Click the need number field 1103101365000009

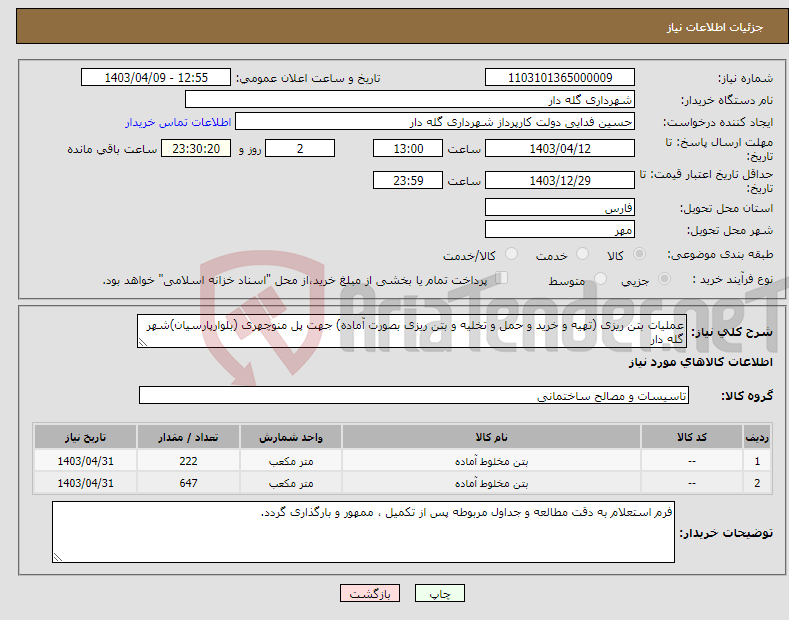tap(560, 78)
